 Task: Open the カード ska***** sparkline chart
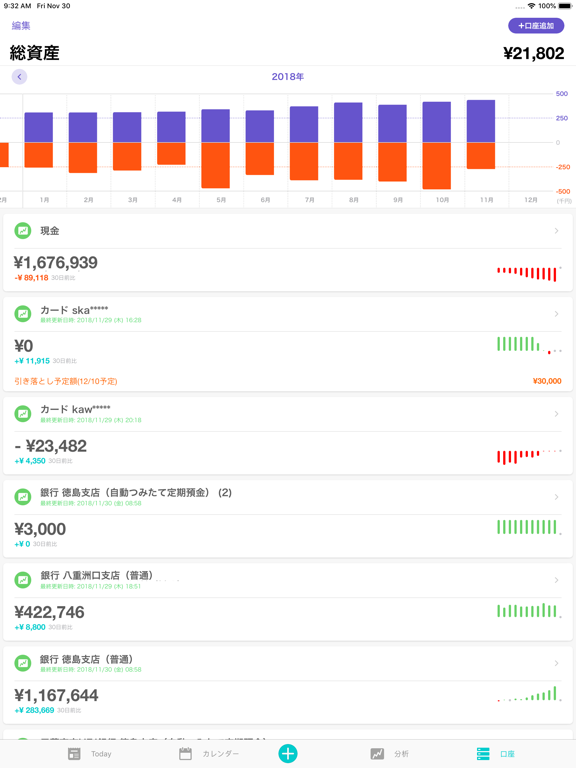[529, 345]
